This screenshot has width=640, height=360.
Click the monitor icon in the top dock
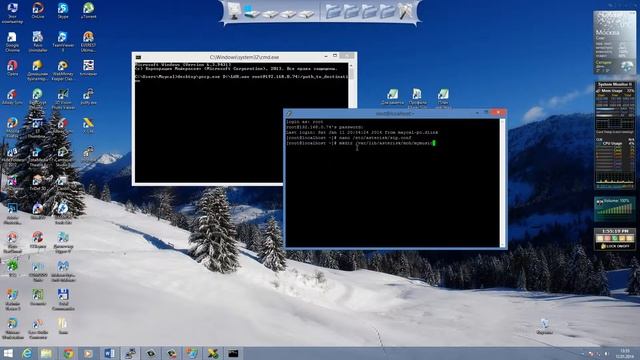(x=234, y=11)
